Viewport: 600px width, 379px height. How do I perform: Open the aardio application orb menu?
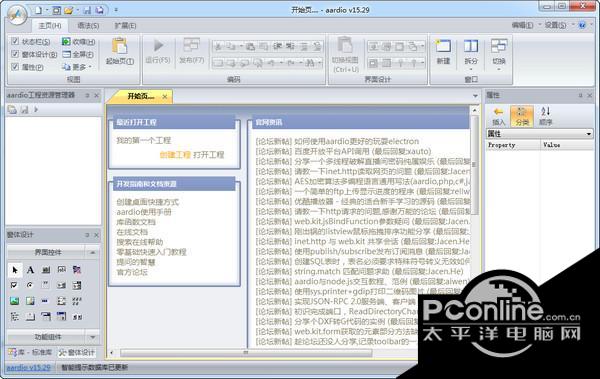point(17,16)
